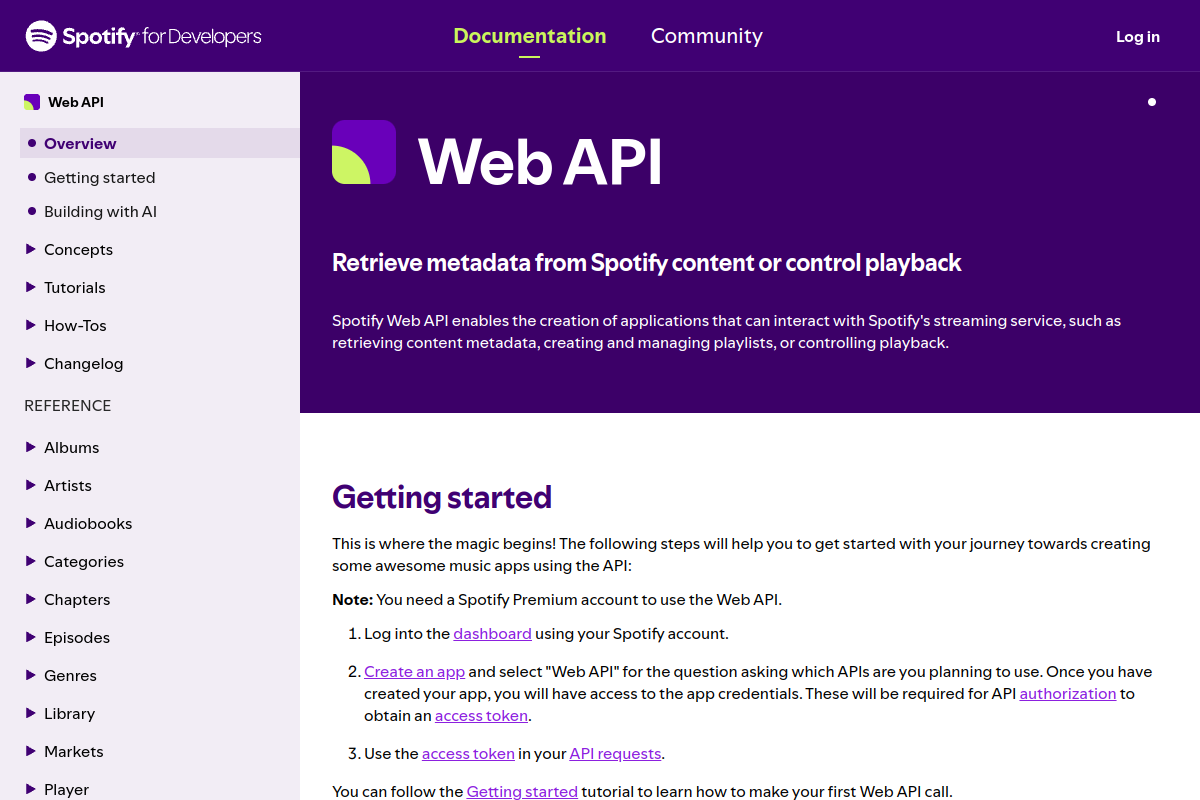Open the Tutorials label in the sidebar
The image size is (1200, 800).
(x=75, y=287)
